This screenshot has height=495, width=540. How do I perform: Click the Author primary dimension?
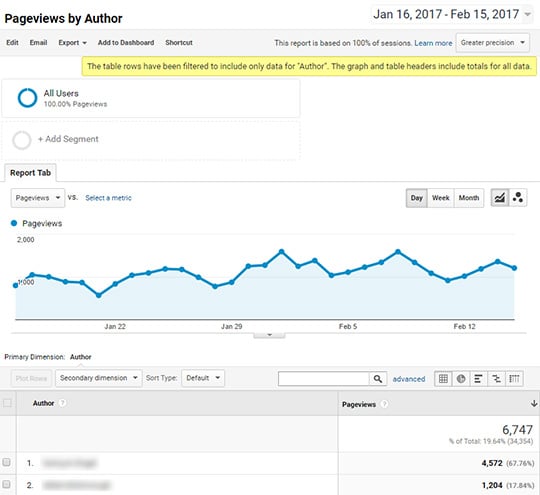click(x=81, y=357)
